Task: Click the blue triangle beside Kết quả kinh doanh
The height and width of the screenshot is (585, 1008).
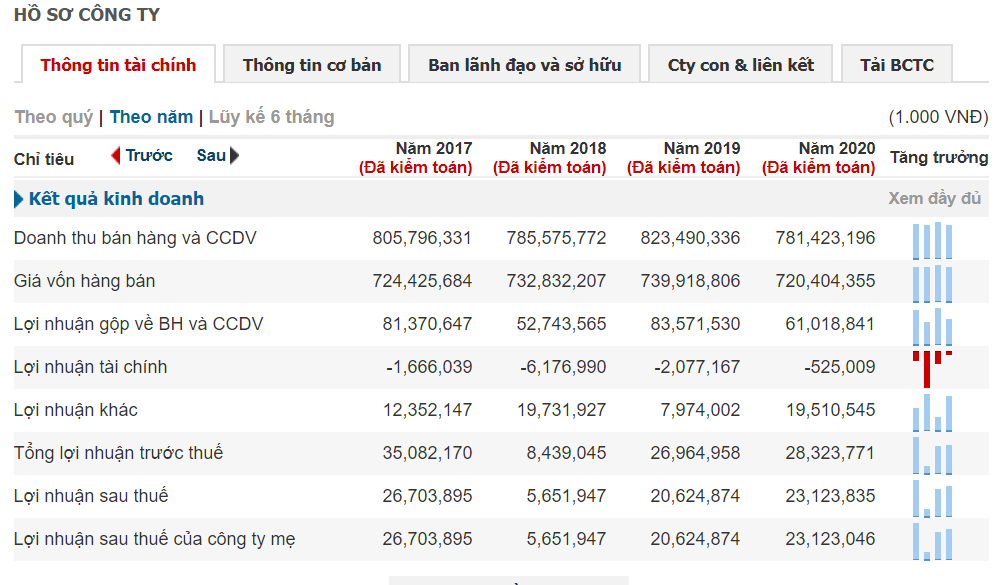Action: tap(19, 199)
